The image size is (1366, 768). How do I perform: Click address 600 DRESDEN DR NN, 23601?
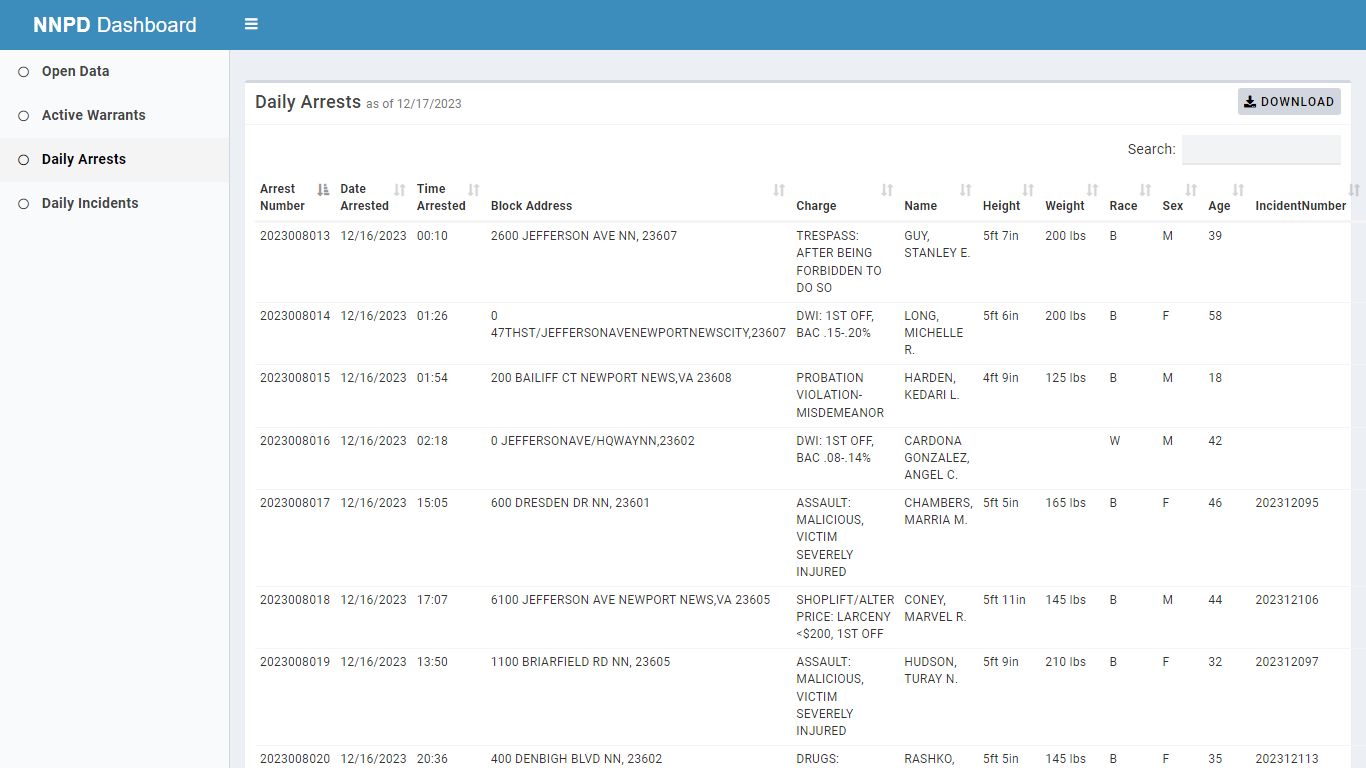tap(570, 503)
